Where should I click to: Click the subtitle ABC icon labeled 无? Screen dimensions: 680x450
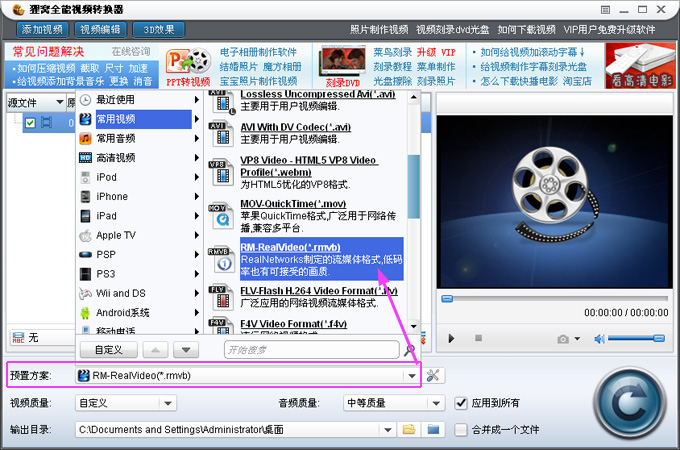(19, 337)
